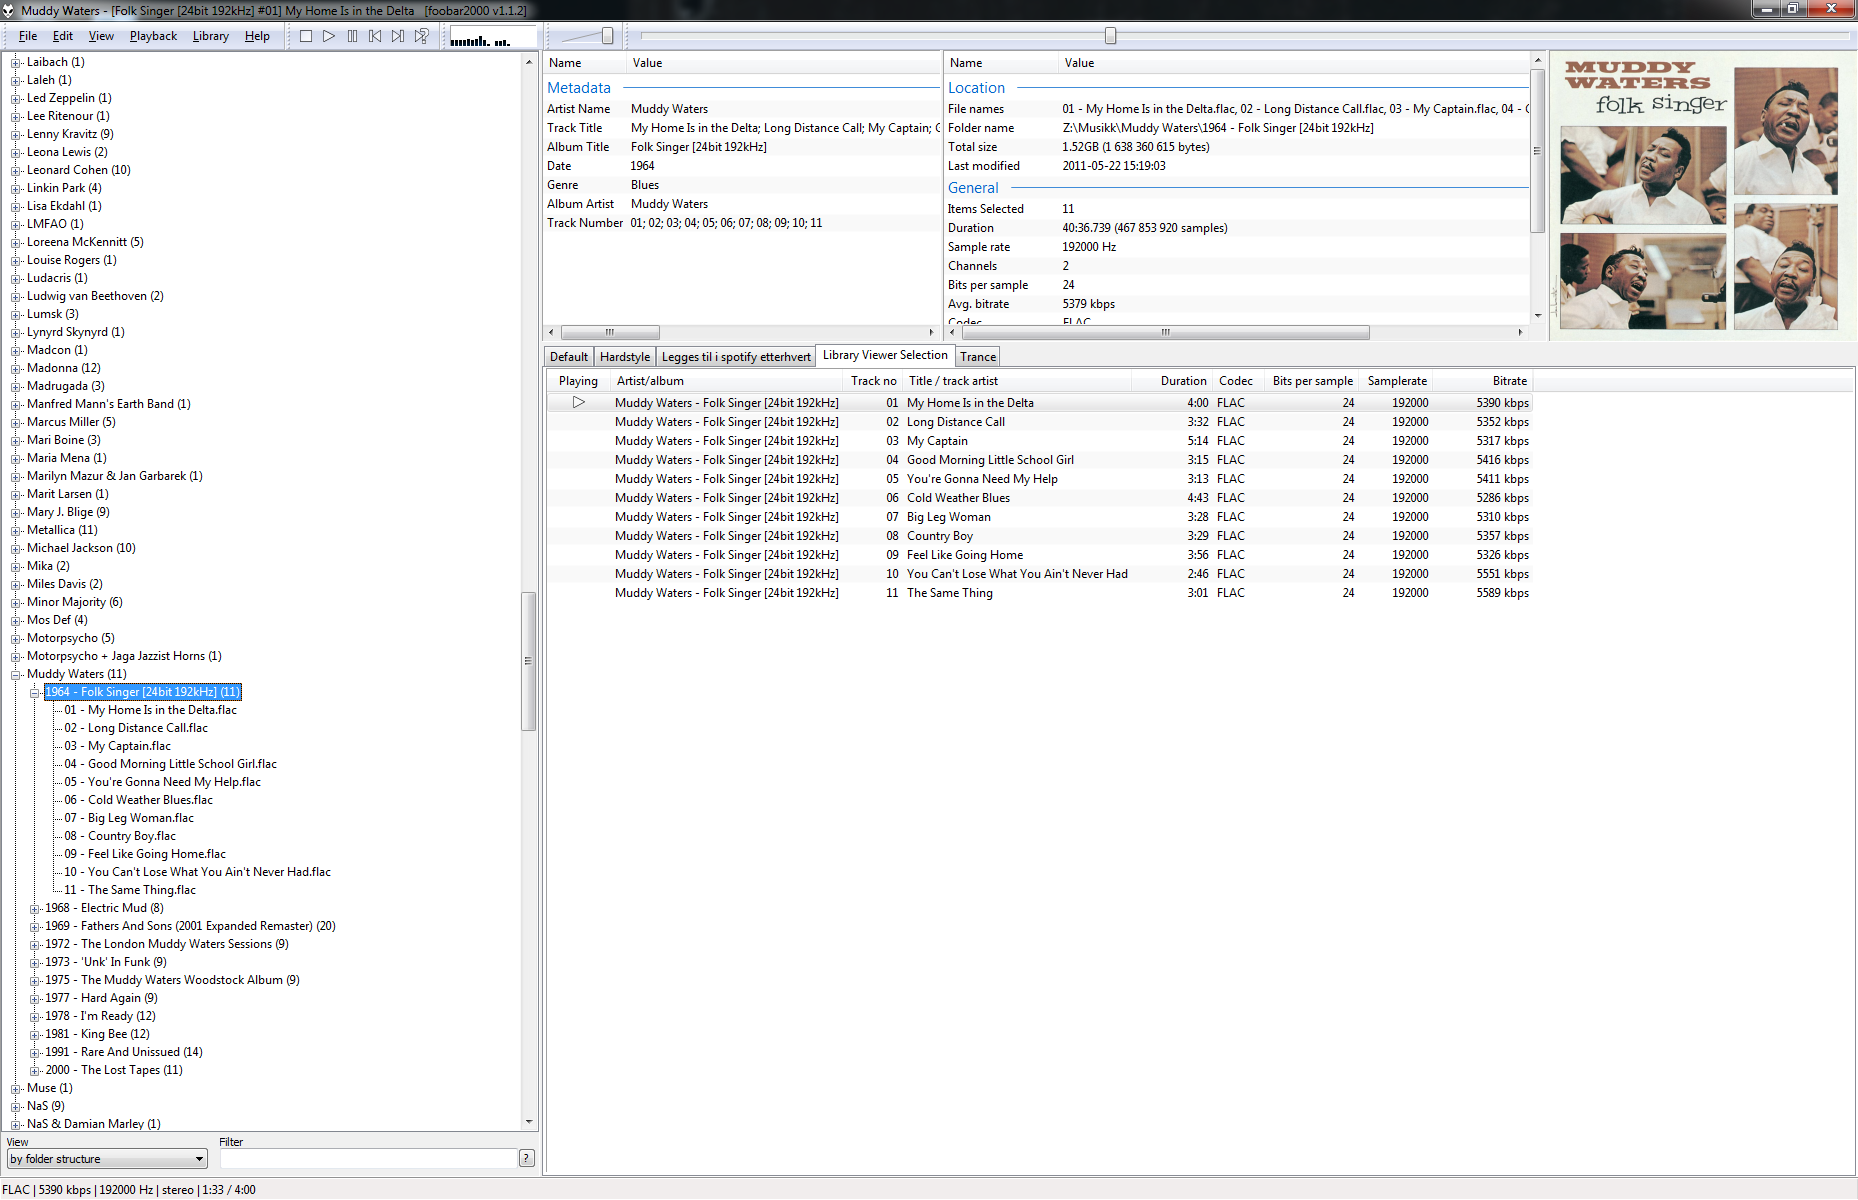The height and width of the screenshot is (1200, 1858).
Task: Click the filter help question mark button
Action: click(x=527, y=1158)
